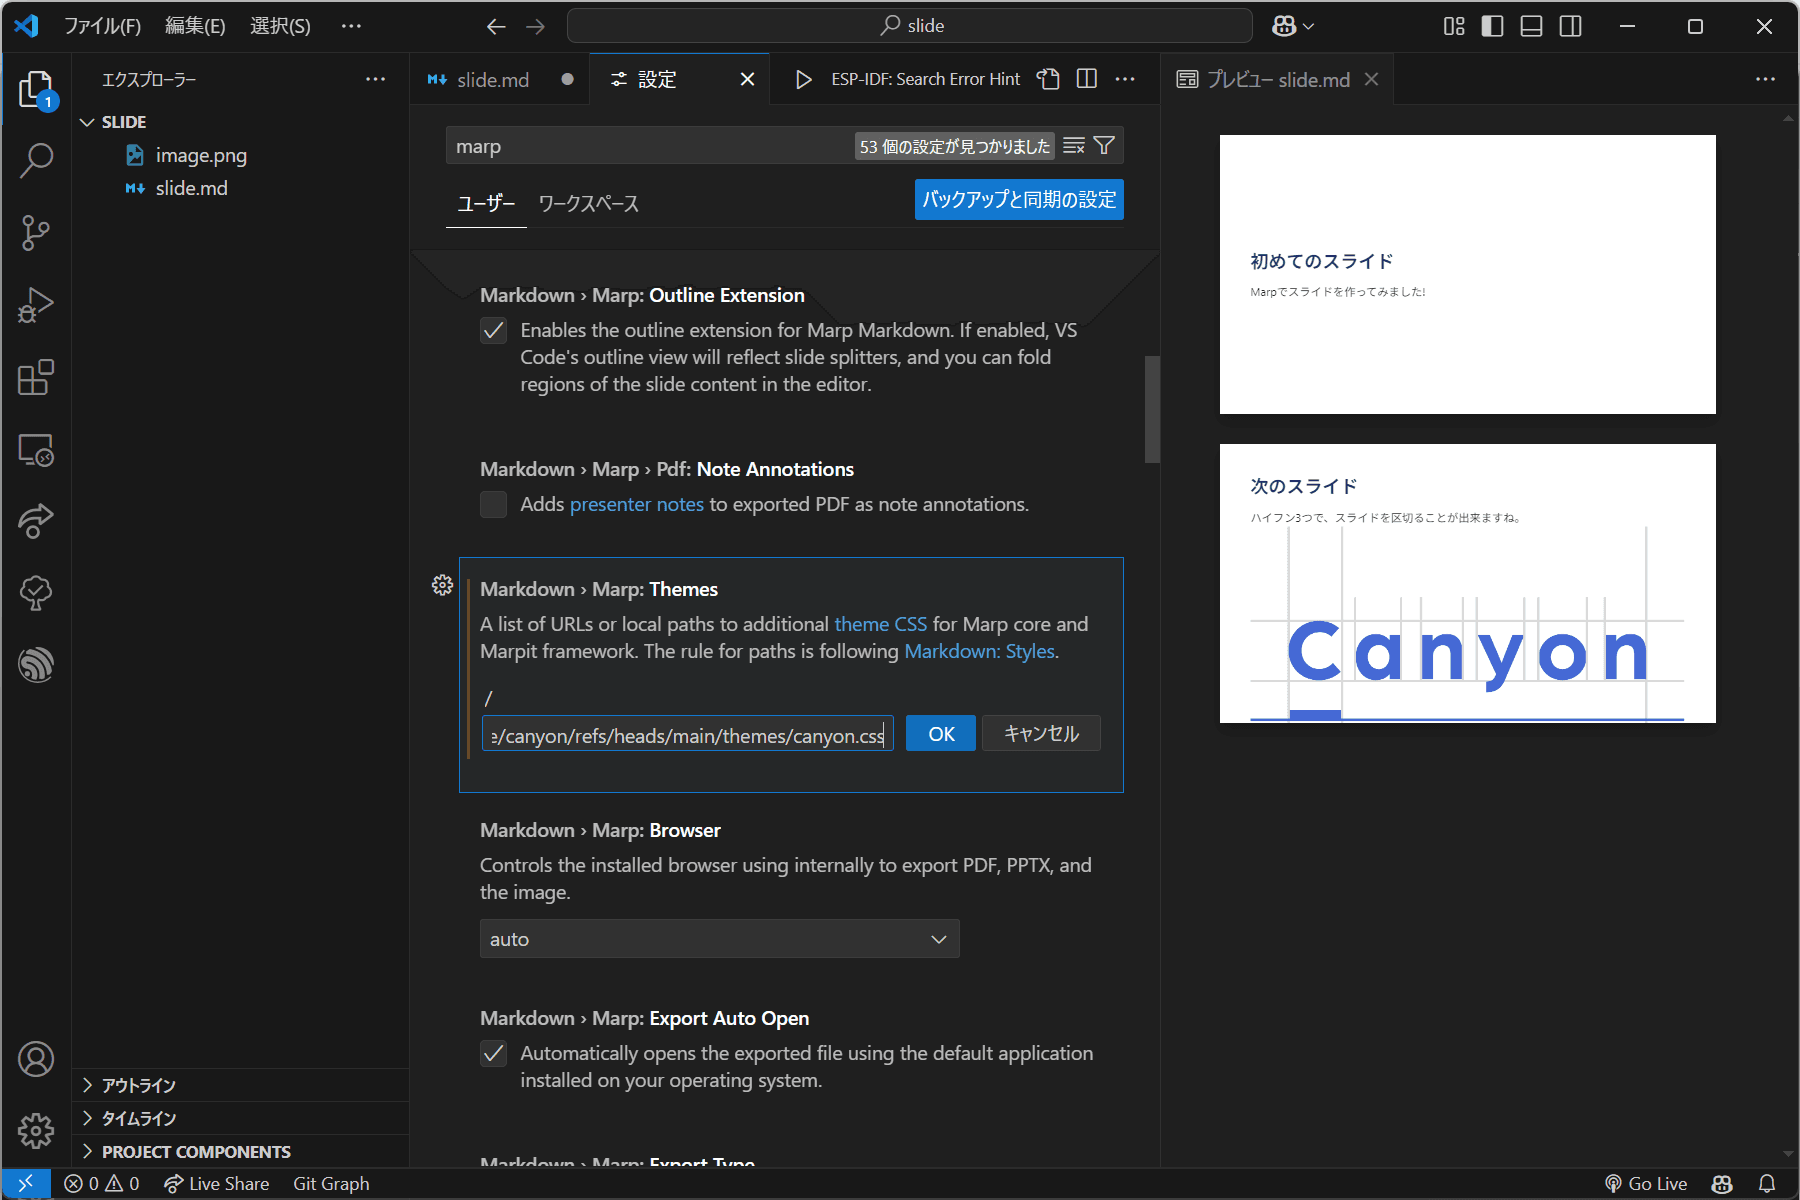Image resolution: width=1800 pixels, height=1200 pixels.
Task: Clear settings search input icon
Action: tap(1074, 146)
